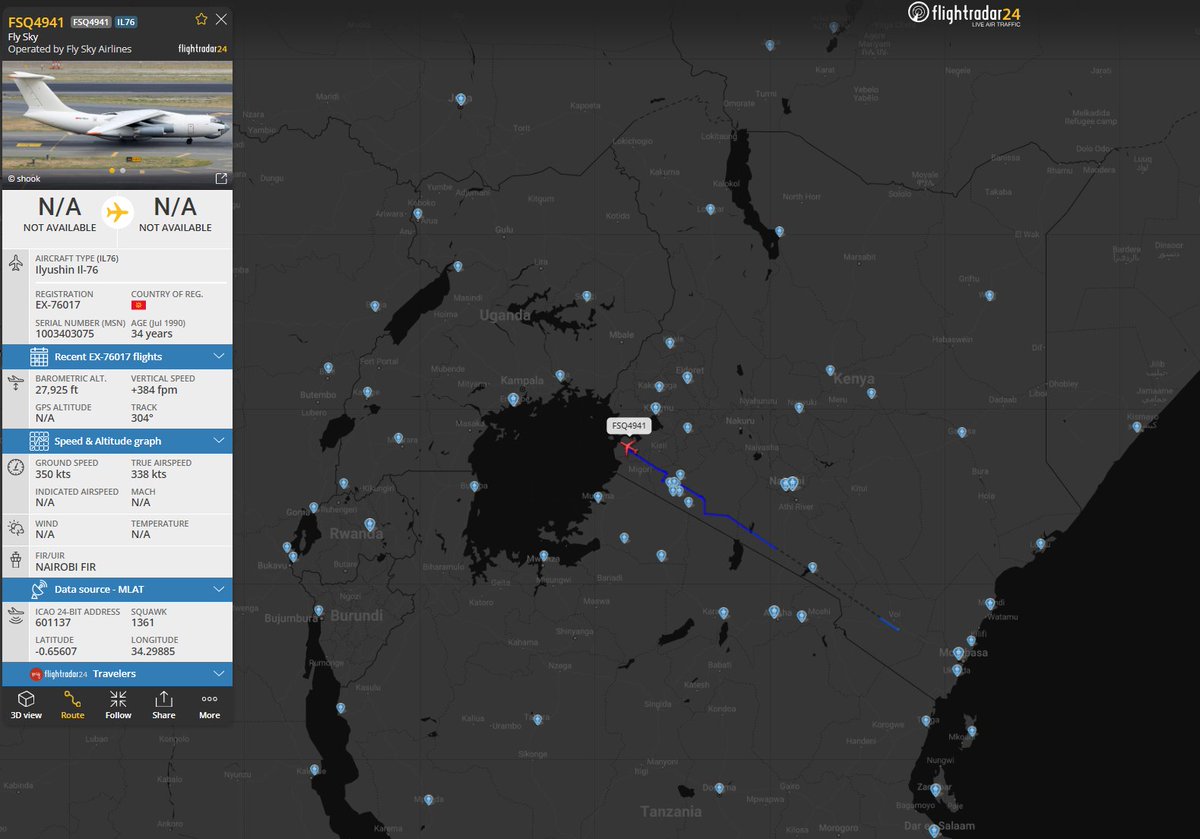
Task: Share this flight
Action: (164, 705)
